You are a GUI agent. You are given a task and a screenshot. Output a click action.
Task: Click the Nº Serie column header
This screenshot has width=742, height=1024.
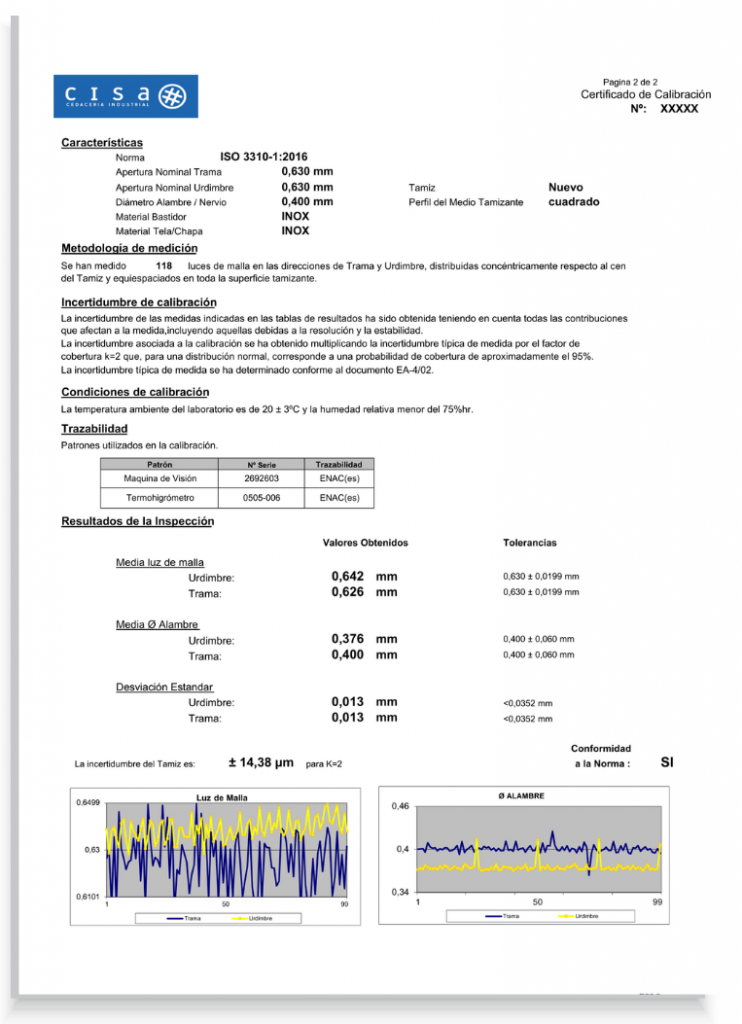(261, 465)
